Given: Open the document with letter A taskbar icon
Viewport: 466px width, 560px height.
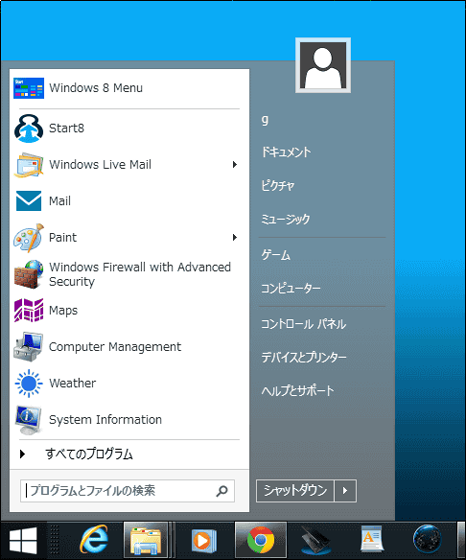Looking at the screenshot, I should coord(371,539).
